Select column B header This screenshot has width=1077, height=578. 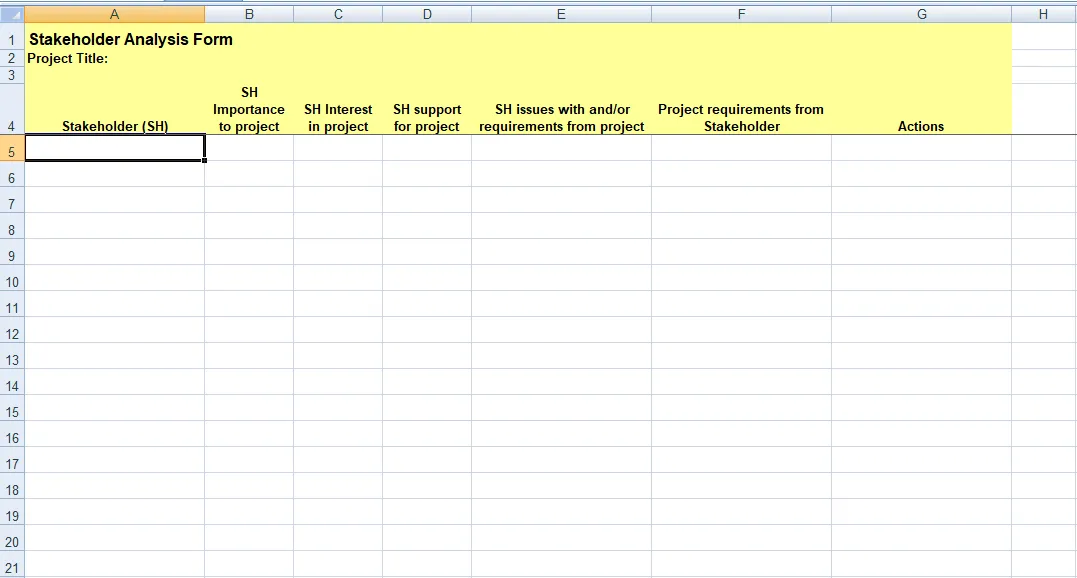(x=249, y=14)
